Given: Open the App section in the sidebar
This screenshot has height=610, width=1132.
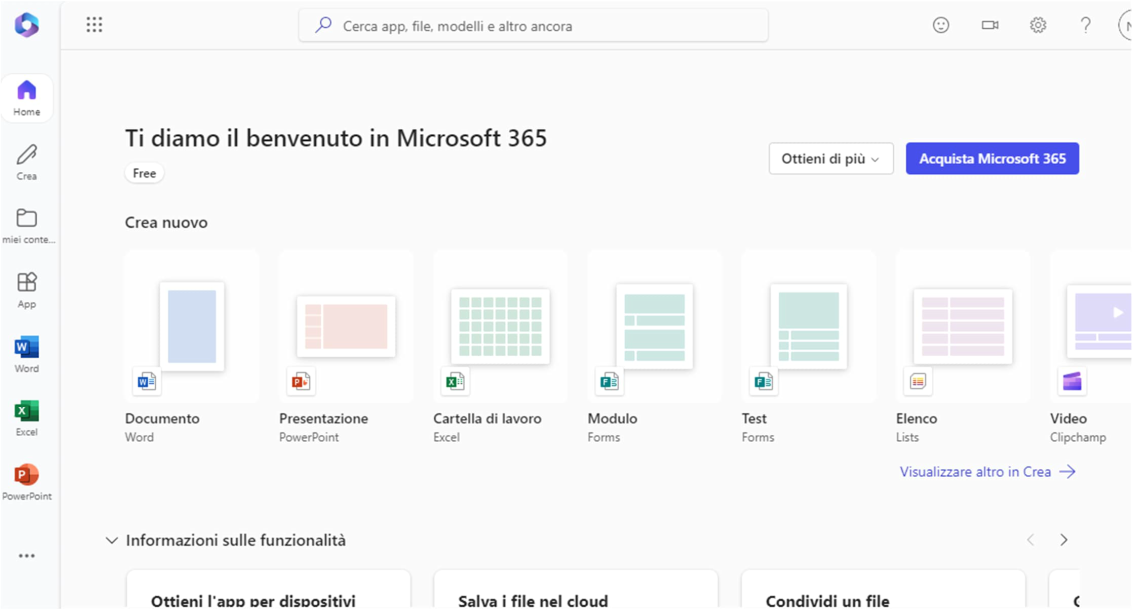Looking at the screenshot, I should click(27, 290).
